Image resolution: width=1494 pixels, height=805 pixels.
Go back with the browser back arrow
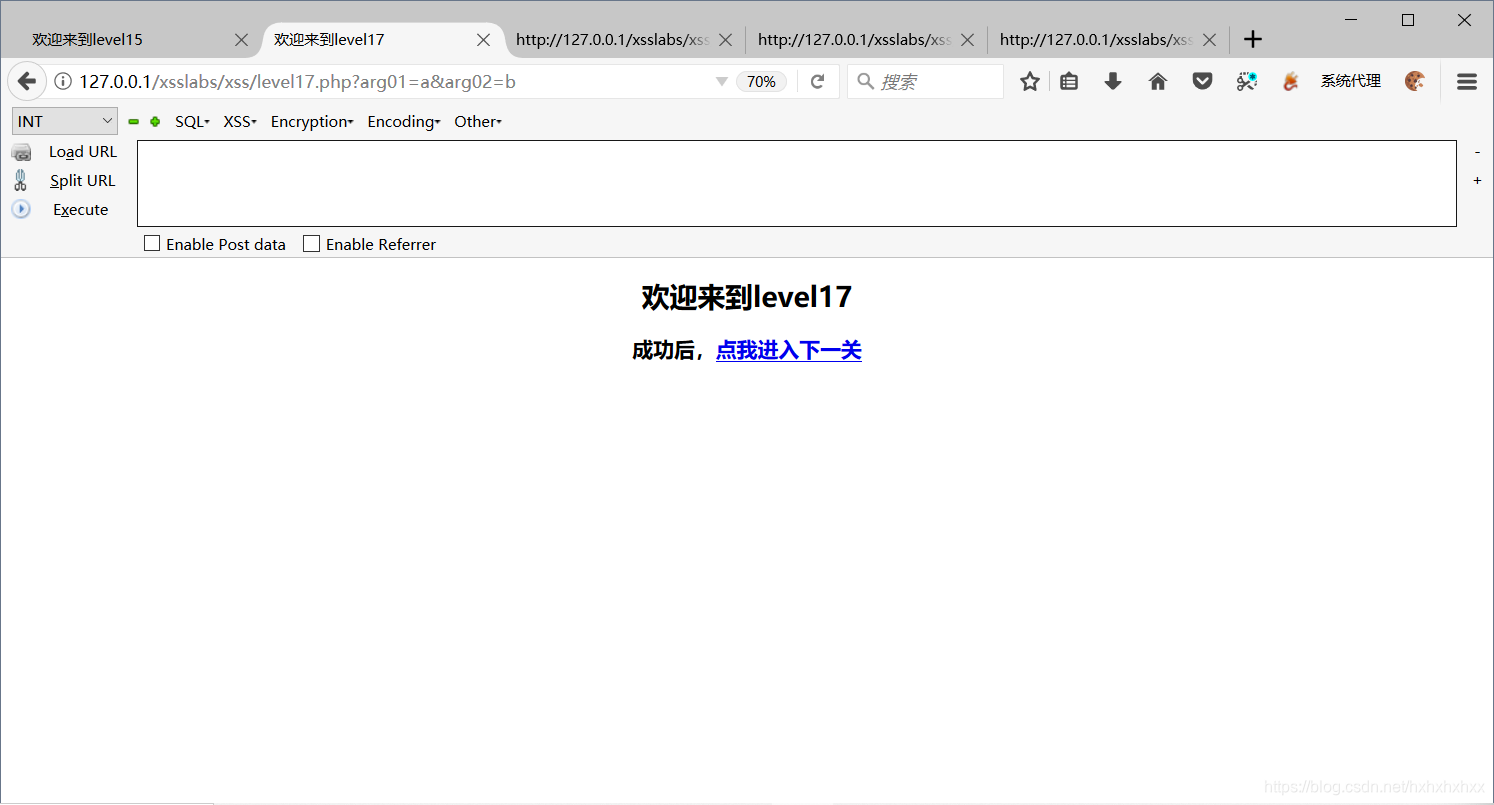(x=27, y=82)
